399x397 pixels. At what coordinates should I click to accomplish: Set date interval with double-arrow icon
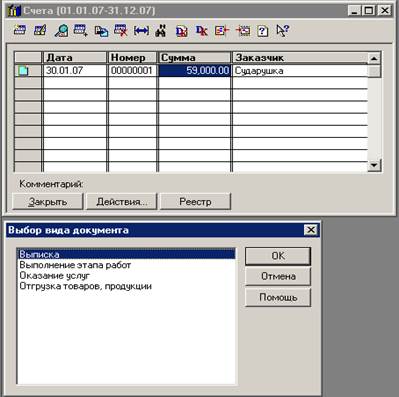[x=141, y=31]
